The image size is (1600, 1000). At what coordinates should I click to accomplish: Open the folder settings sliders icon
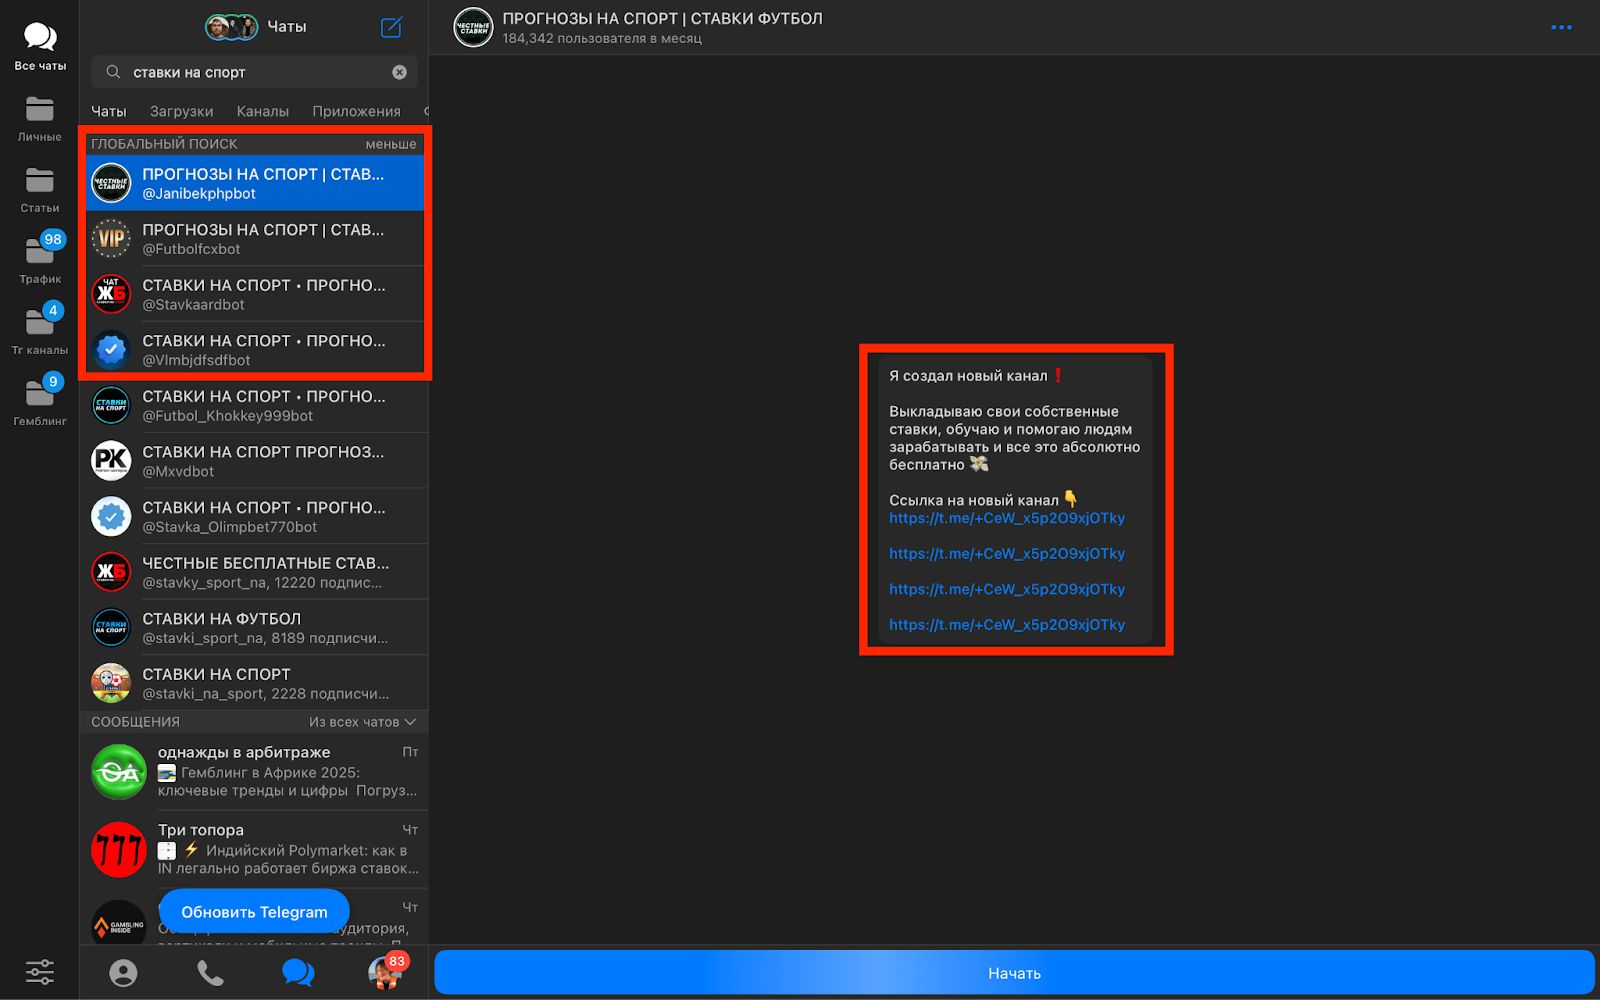tap(40, 972)
